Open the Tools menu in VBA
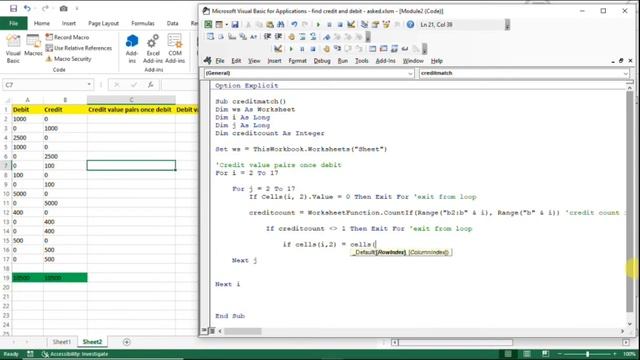This screenshot has width=640, height=360. 361,61
